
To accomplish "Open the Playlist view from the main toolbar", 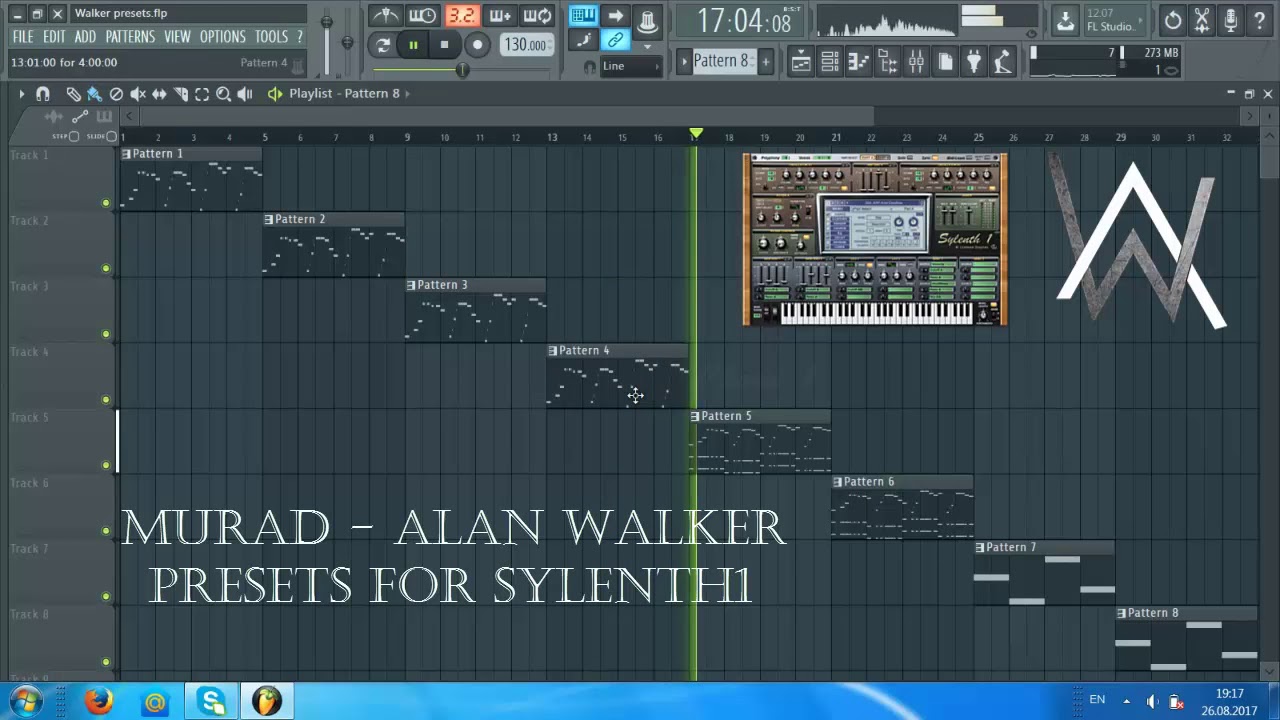I will (801, 62).
